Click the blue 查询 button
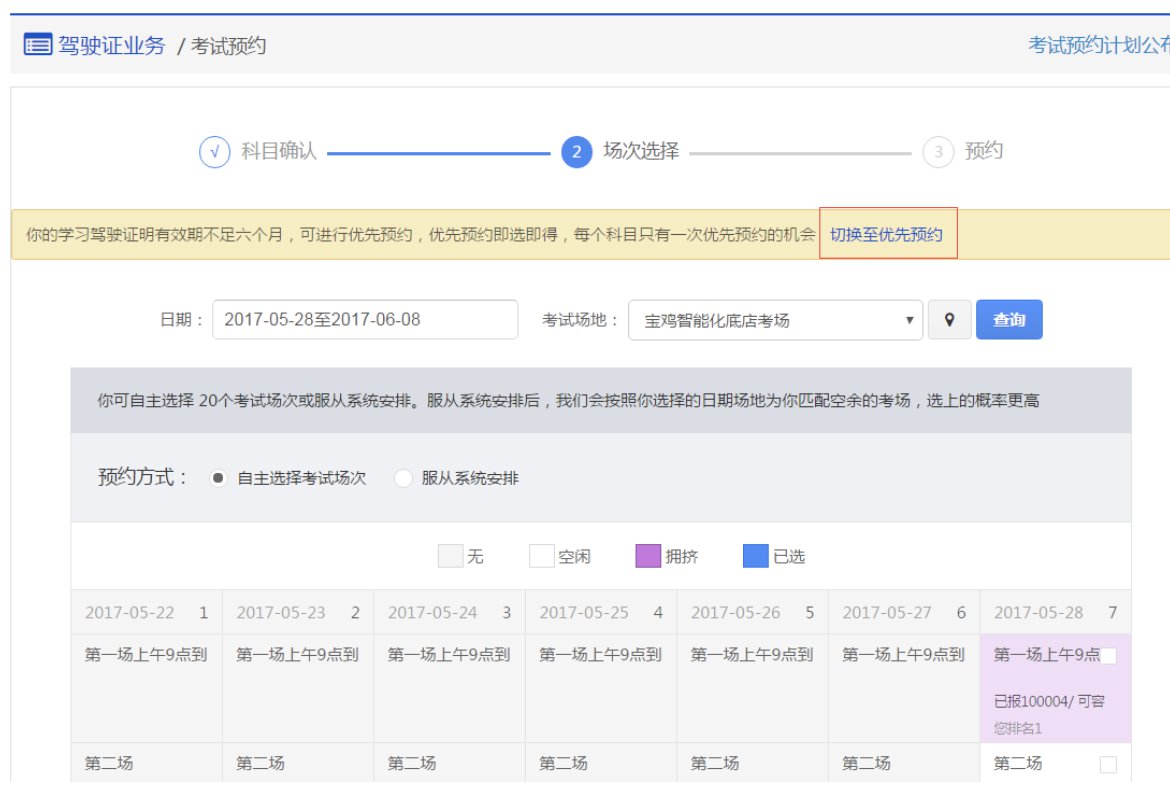Viewport: 1170px width, 792px height. [1008, 320]
